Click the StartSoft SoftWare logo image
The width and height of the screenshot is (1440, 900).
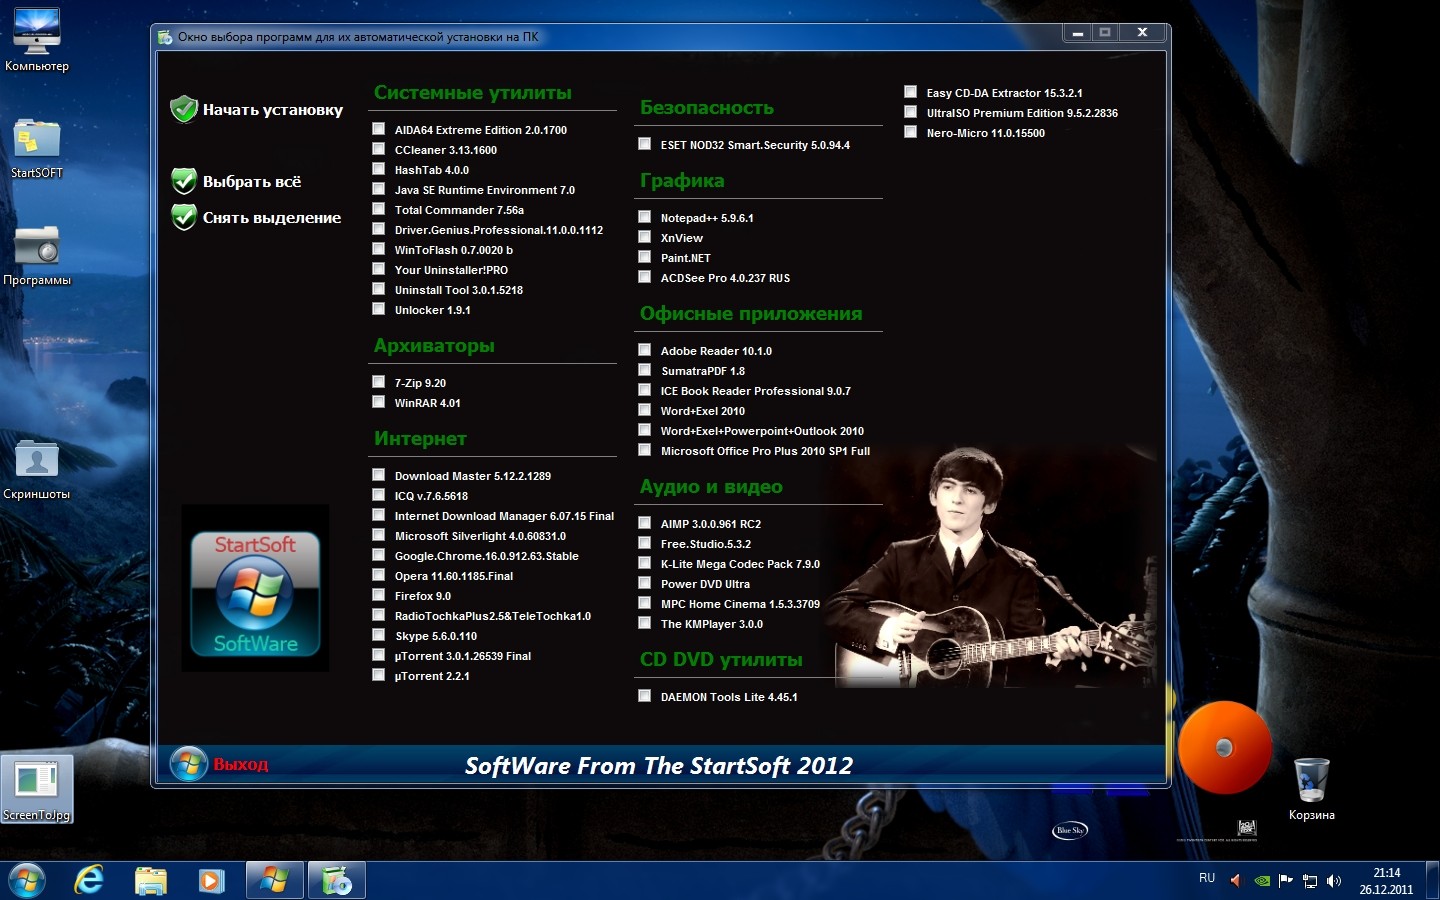[255, 594]
